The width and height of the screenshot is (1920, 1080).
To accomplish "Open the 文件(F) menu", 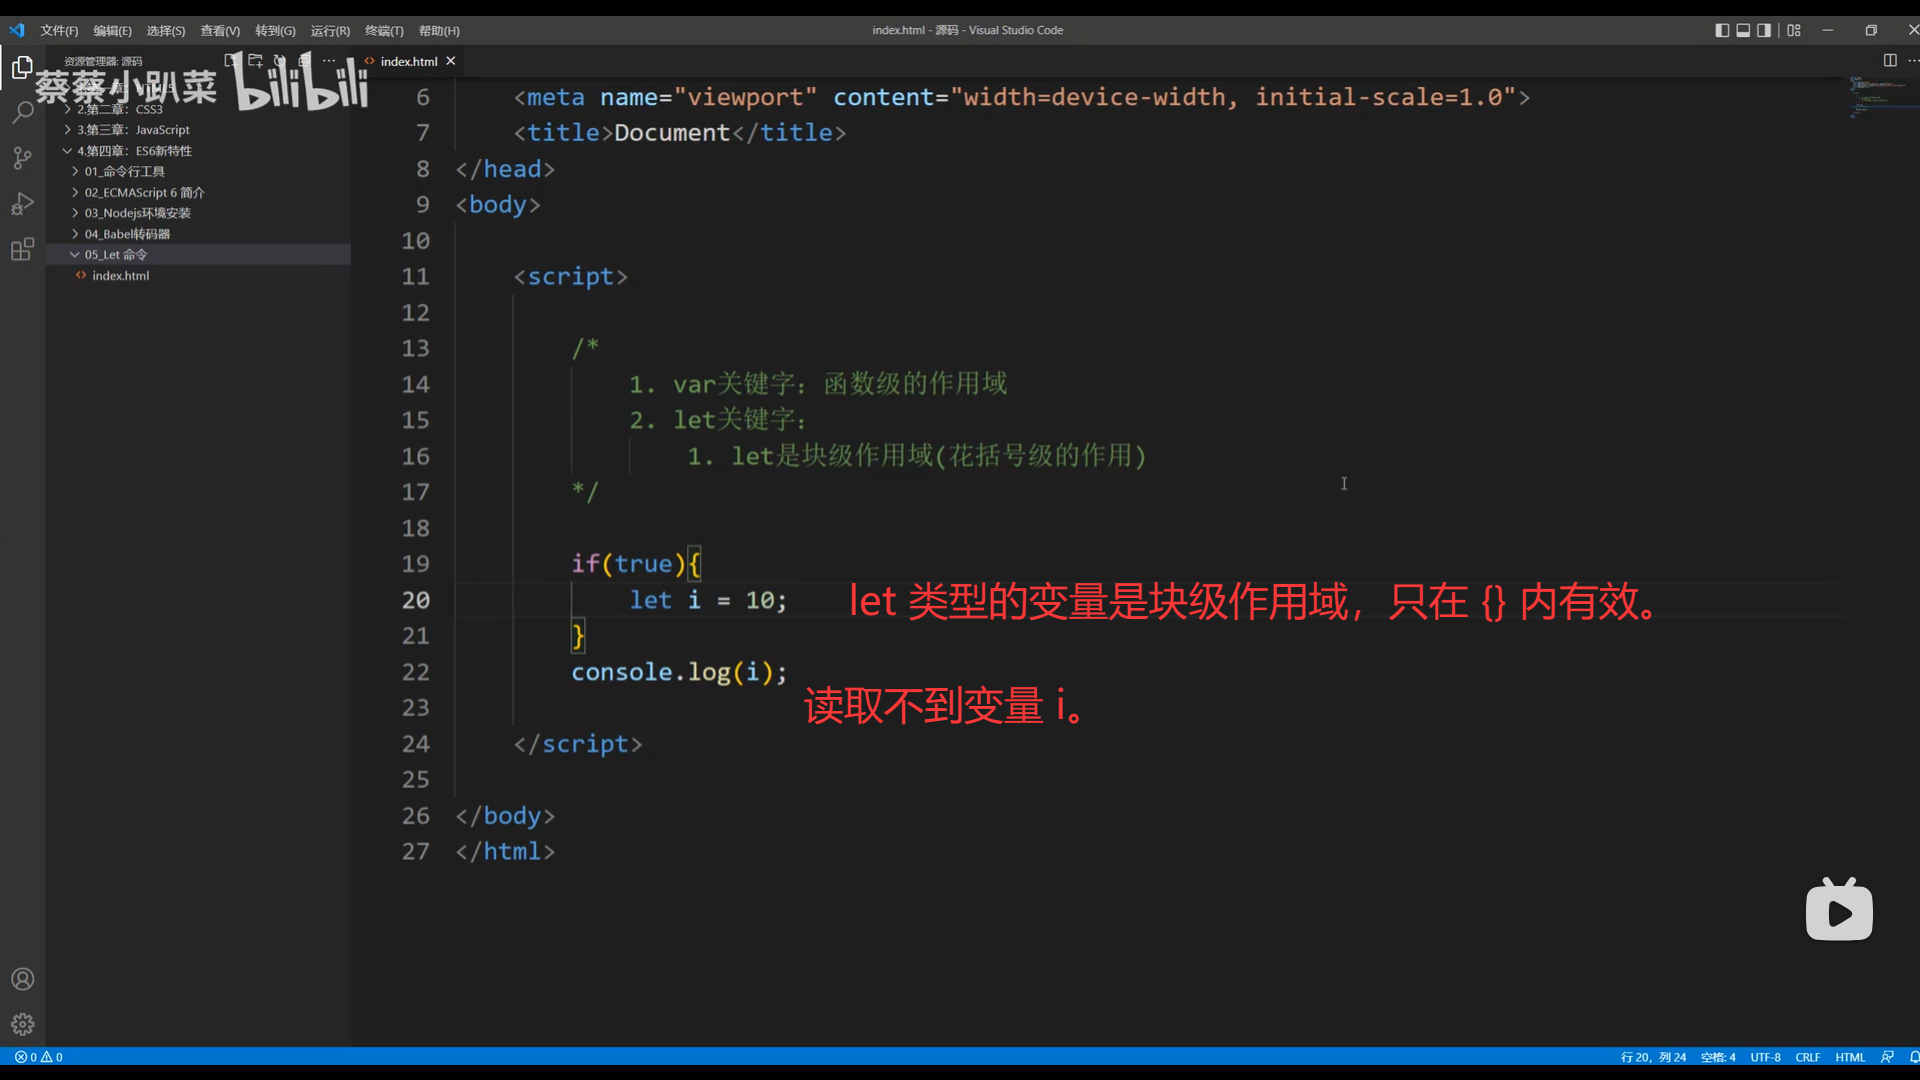I will (x=59, y=31).
